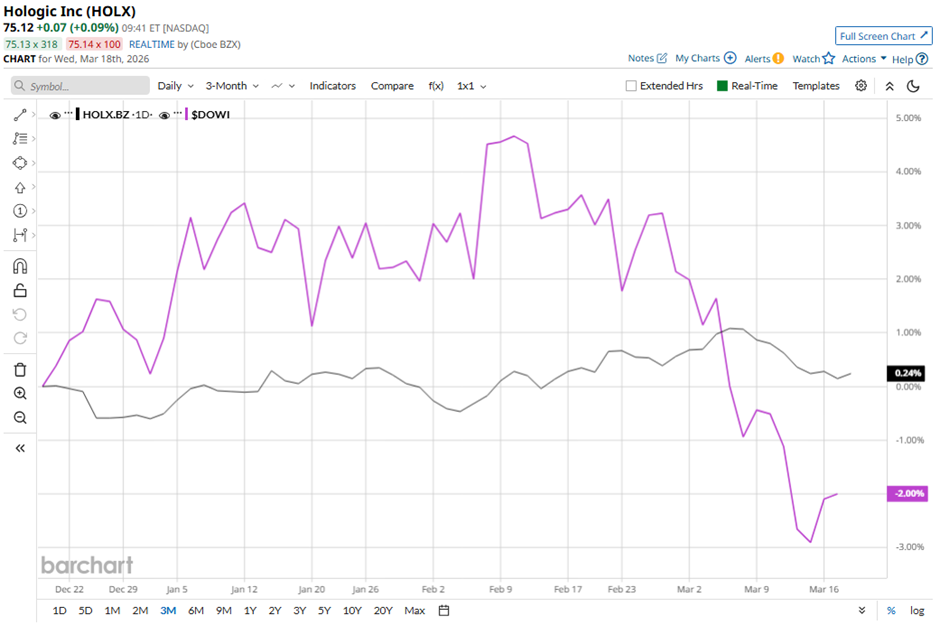This screenshot has width=940, height=625.
Task: Collapse the chart header with double chevron
Action: [x=890, y=86]
